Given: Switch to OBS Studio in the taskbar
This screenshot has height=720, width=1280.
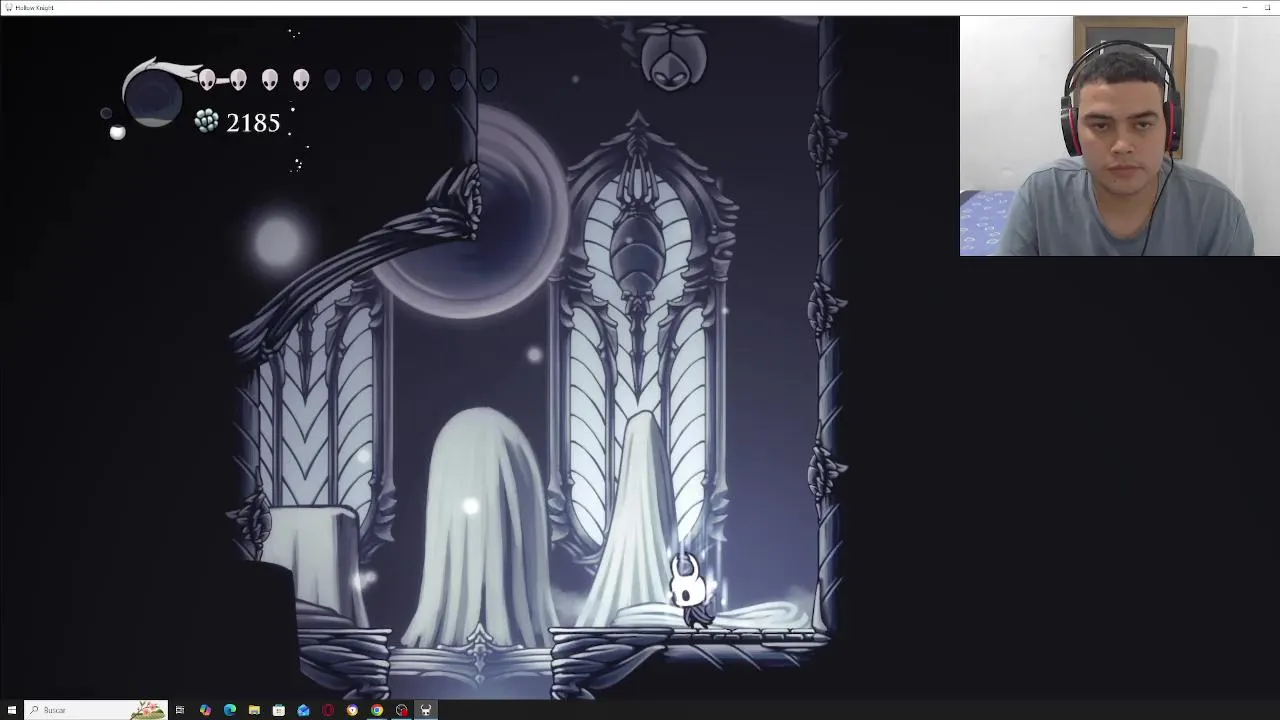Looking at the screenshot, I should (x=401, y=710).
